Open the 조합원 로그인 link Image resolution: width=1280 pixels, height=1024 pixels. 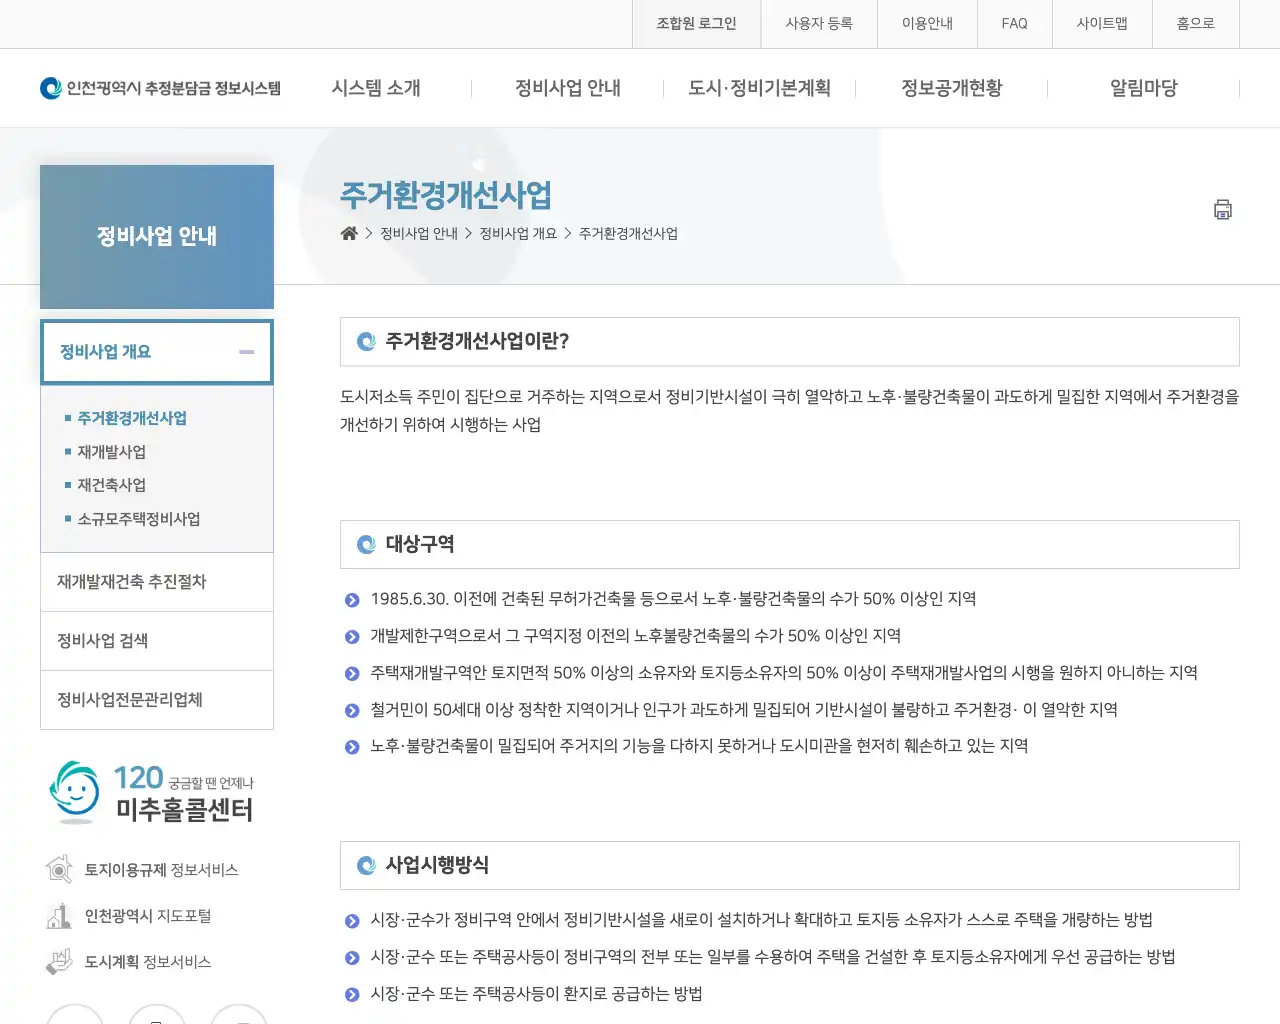[x=696, y=23]
